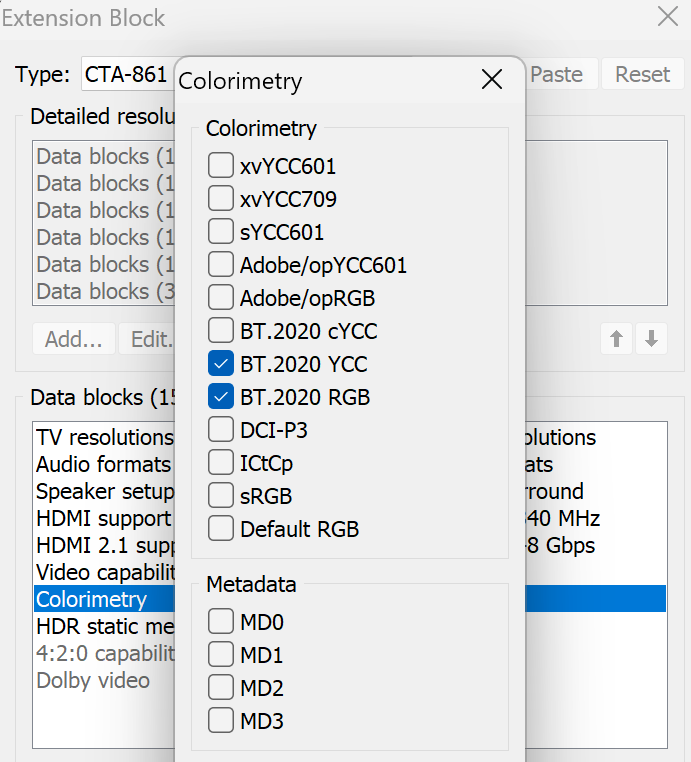Click the Paste button

click(556, 74)
